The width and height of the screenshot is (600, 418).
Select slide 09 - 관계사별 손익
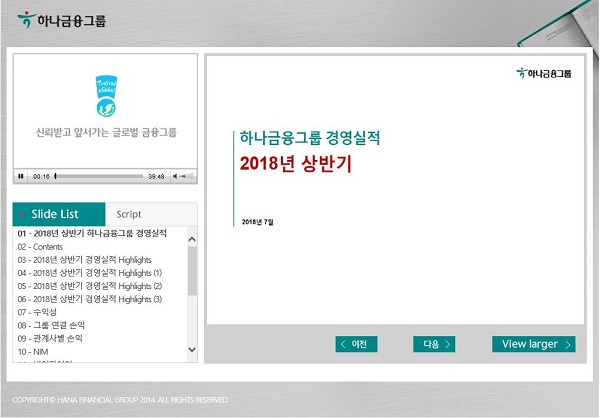50,338
